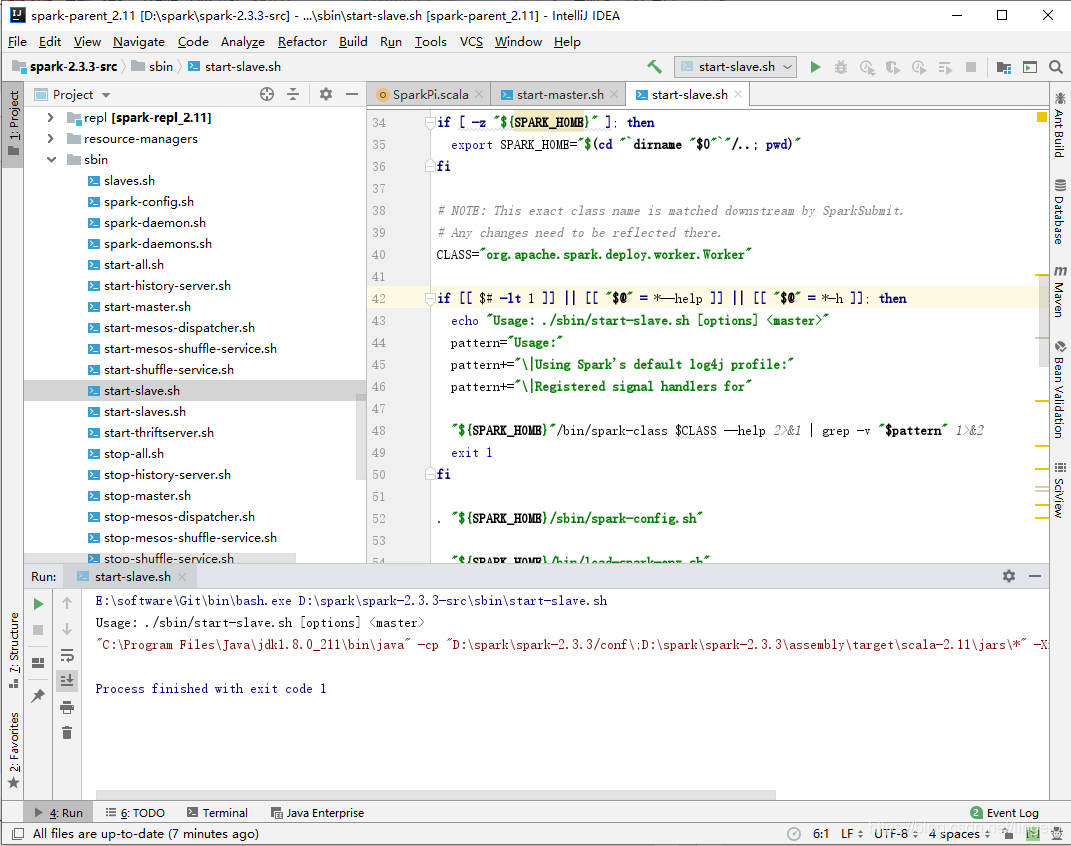Click the Stop square in Run panel
Screen dimensions: 1071x846
click(39, 630)
